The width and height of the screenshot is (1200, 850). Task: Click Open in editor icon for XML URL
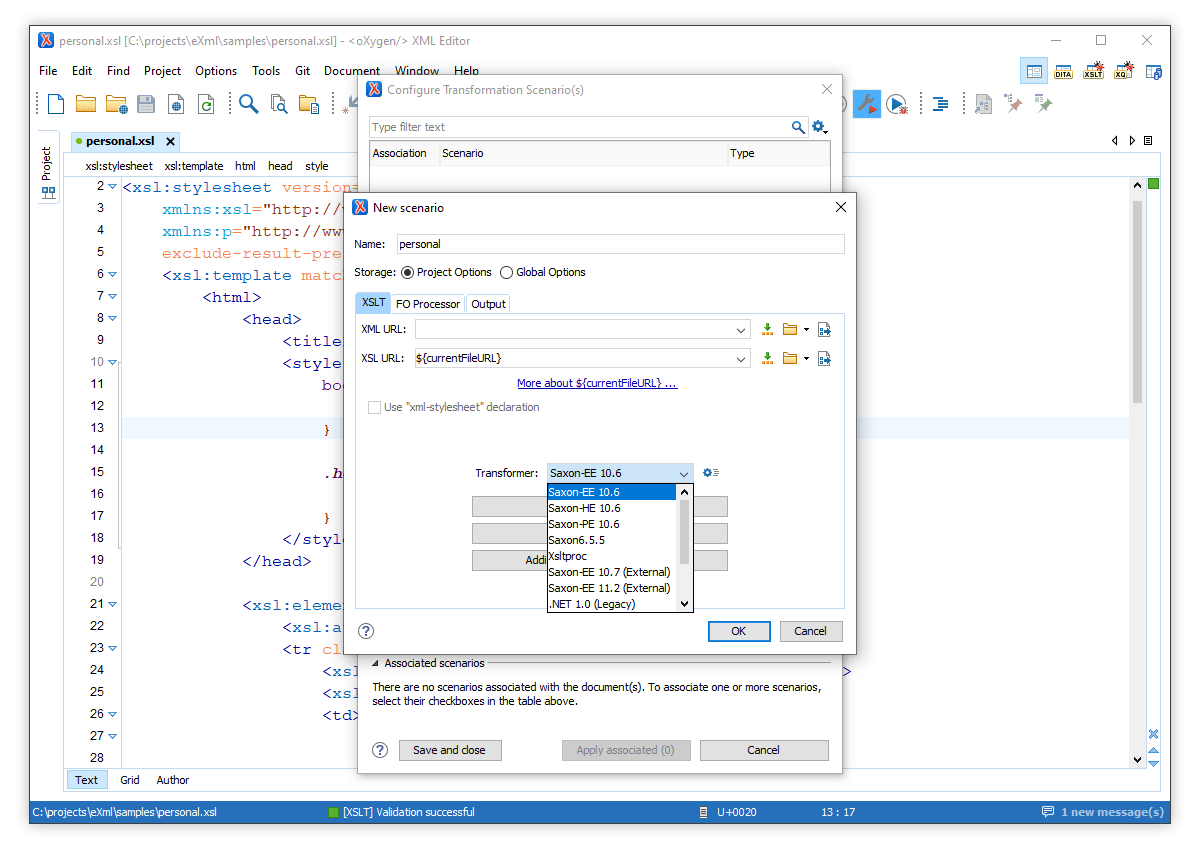825,330
